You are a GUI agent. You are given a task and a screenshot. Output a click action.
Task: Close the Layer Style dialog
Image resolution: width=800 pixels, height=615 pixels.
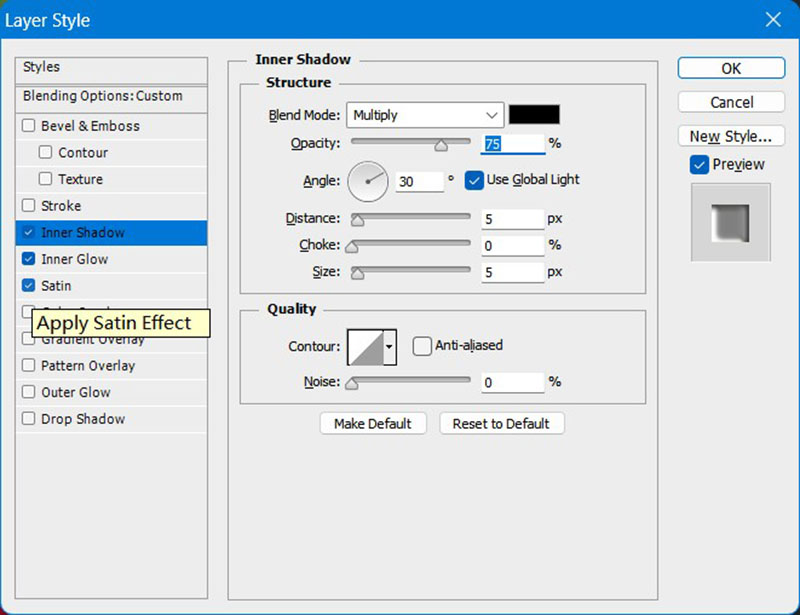coord(773,20)
